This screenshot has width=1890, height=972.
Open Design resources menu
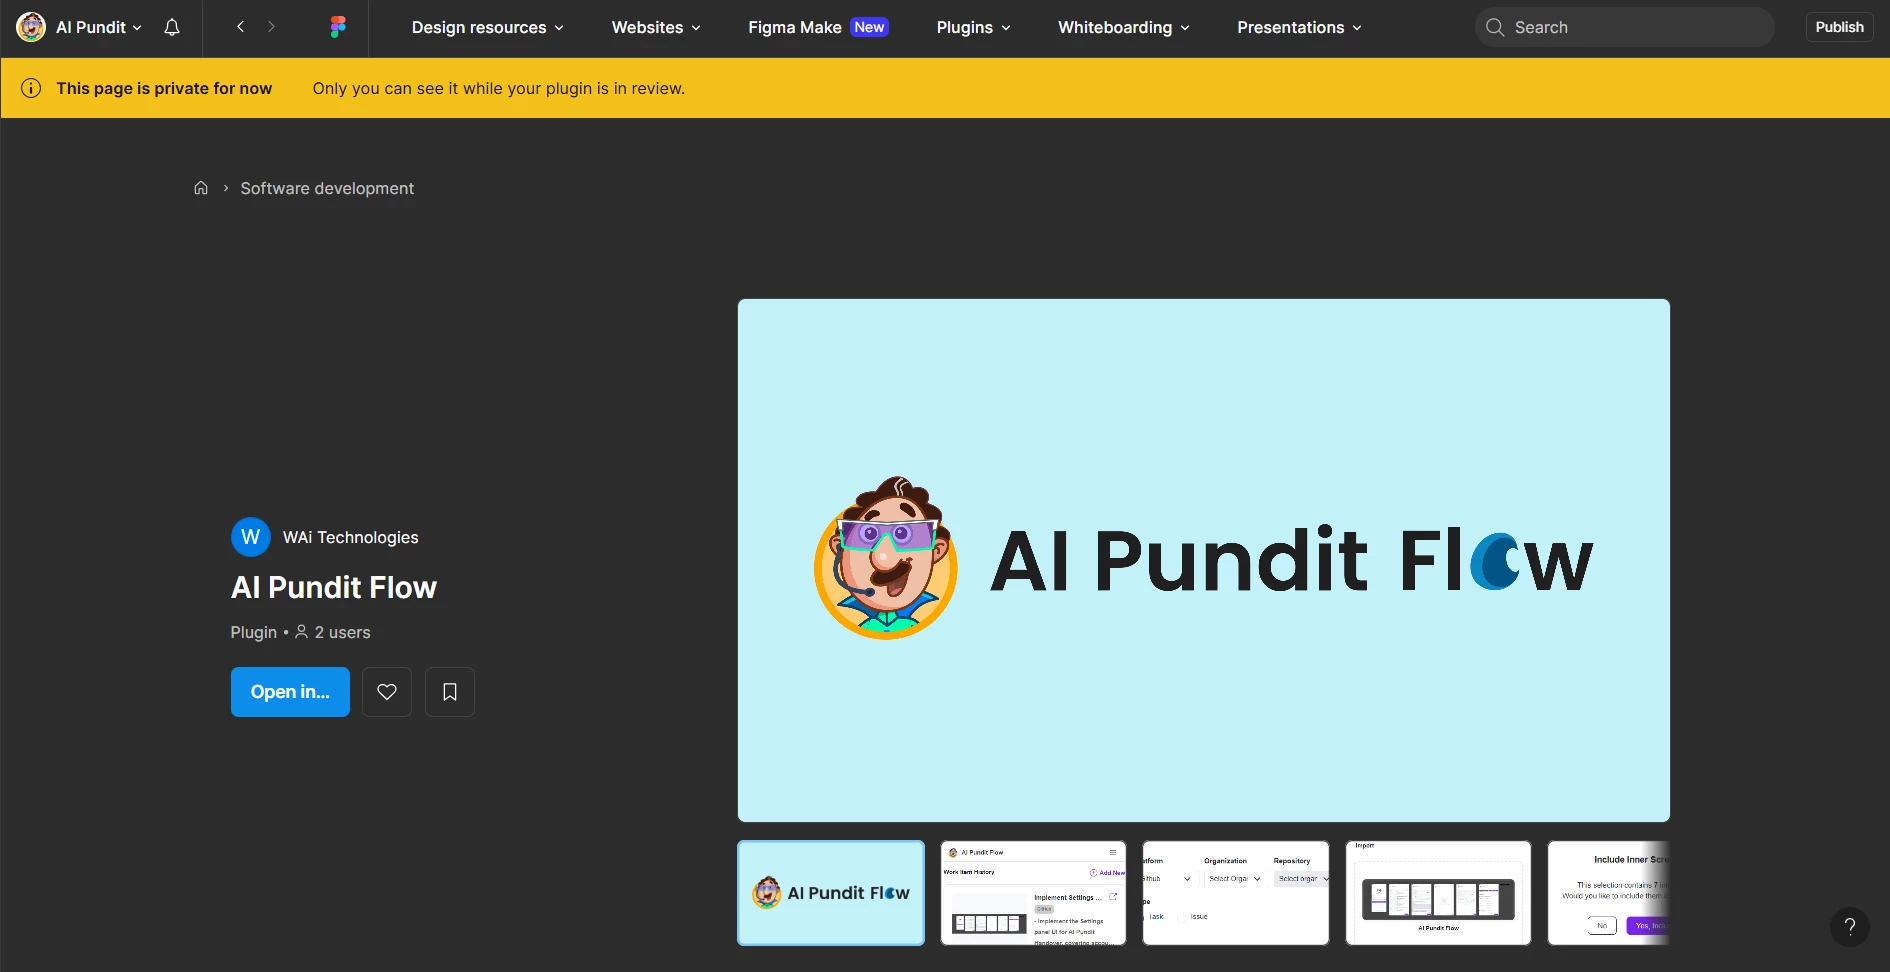click(x=488, y=27)
